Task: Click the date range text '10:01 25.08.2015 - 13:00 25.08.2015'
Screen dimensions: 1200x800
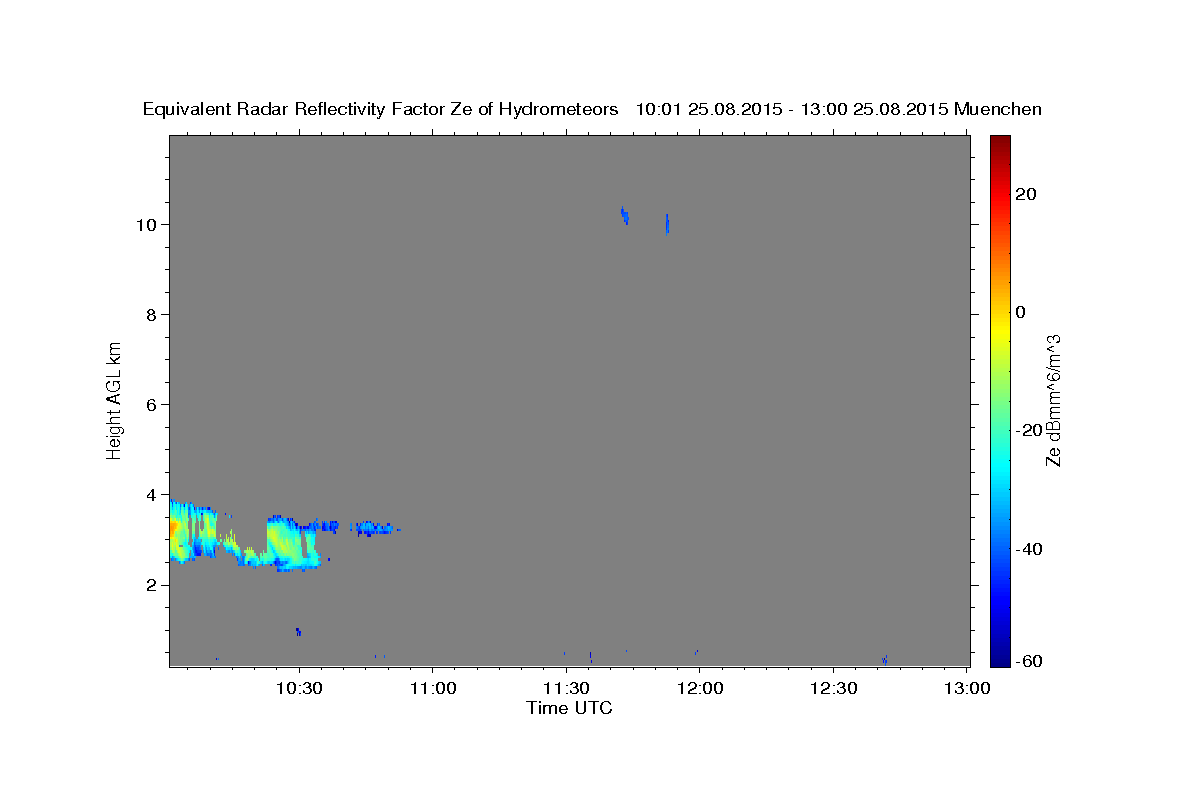Action: click(792, 109)
